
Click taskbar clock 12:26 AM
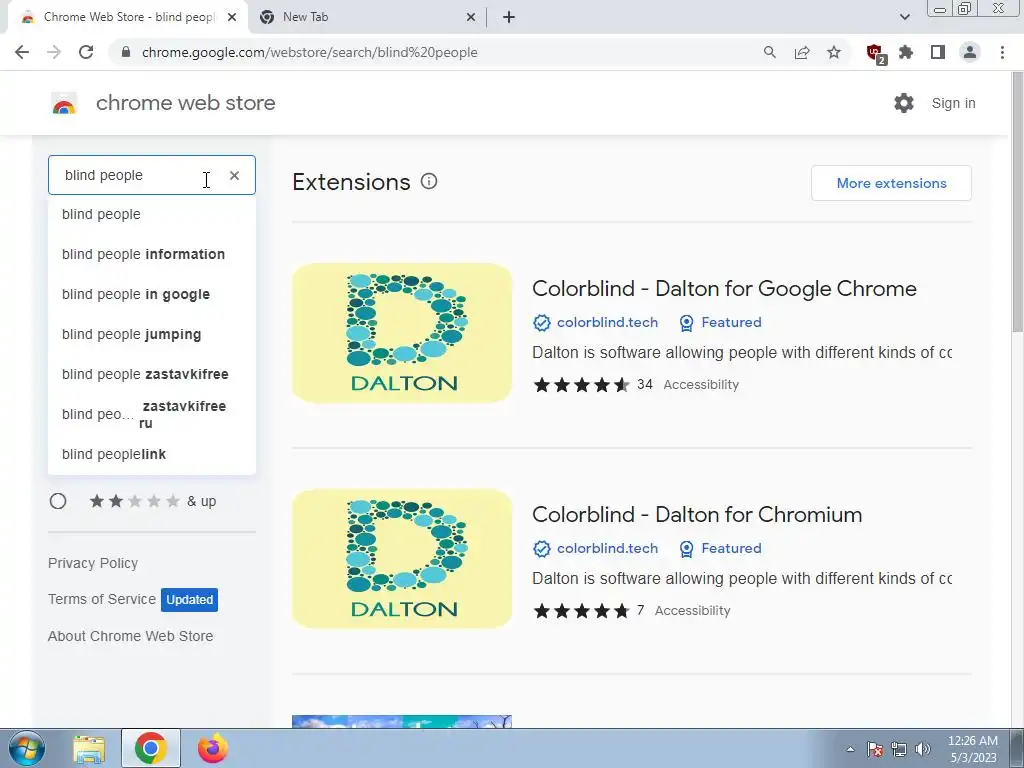(x=973, y=749)
